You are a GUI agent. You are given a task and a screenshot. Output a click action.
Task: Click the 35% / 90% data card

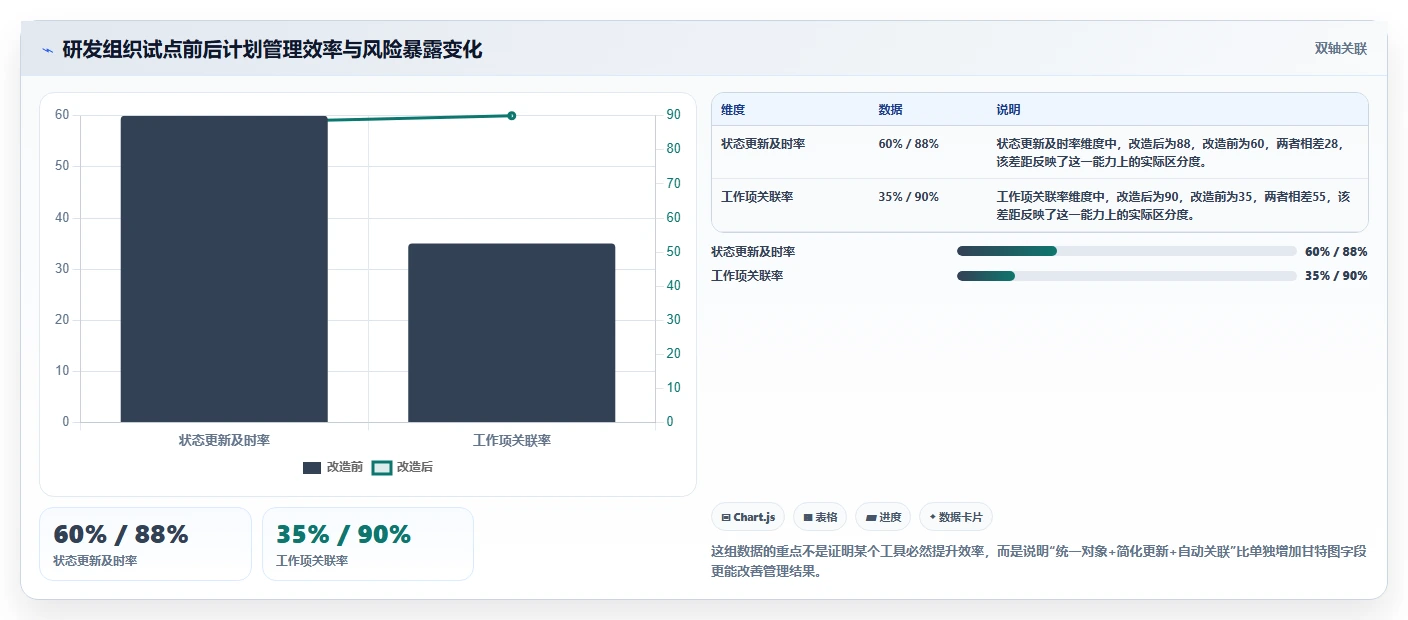[x=368, y=544]
